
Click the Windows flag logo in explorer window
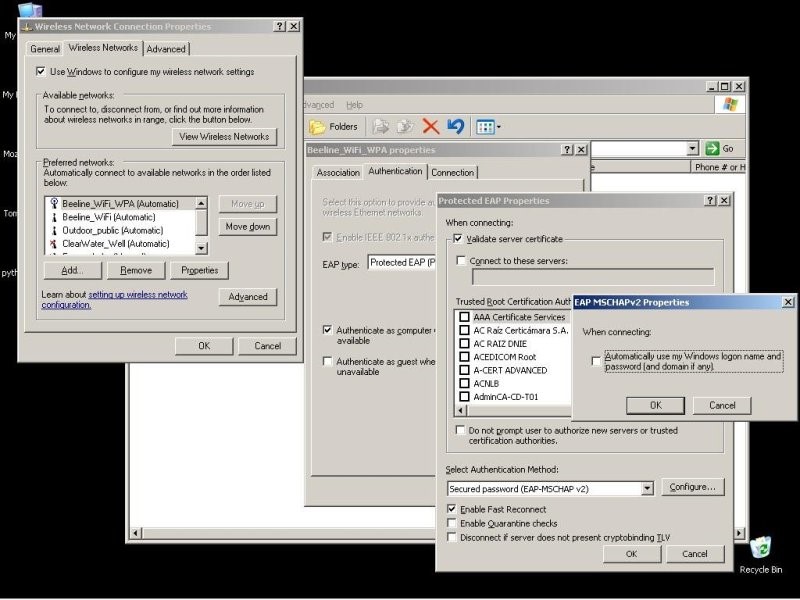[x=730, y=105]
